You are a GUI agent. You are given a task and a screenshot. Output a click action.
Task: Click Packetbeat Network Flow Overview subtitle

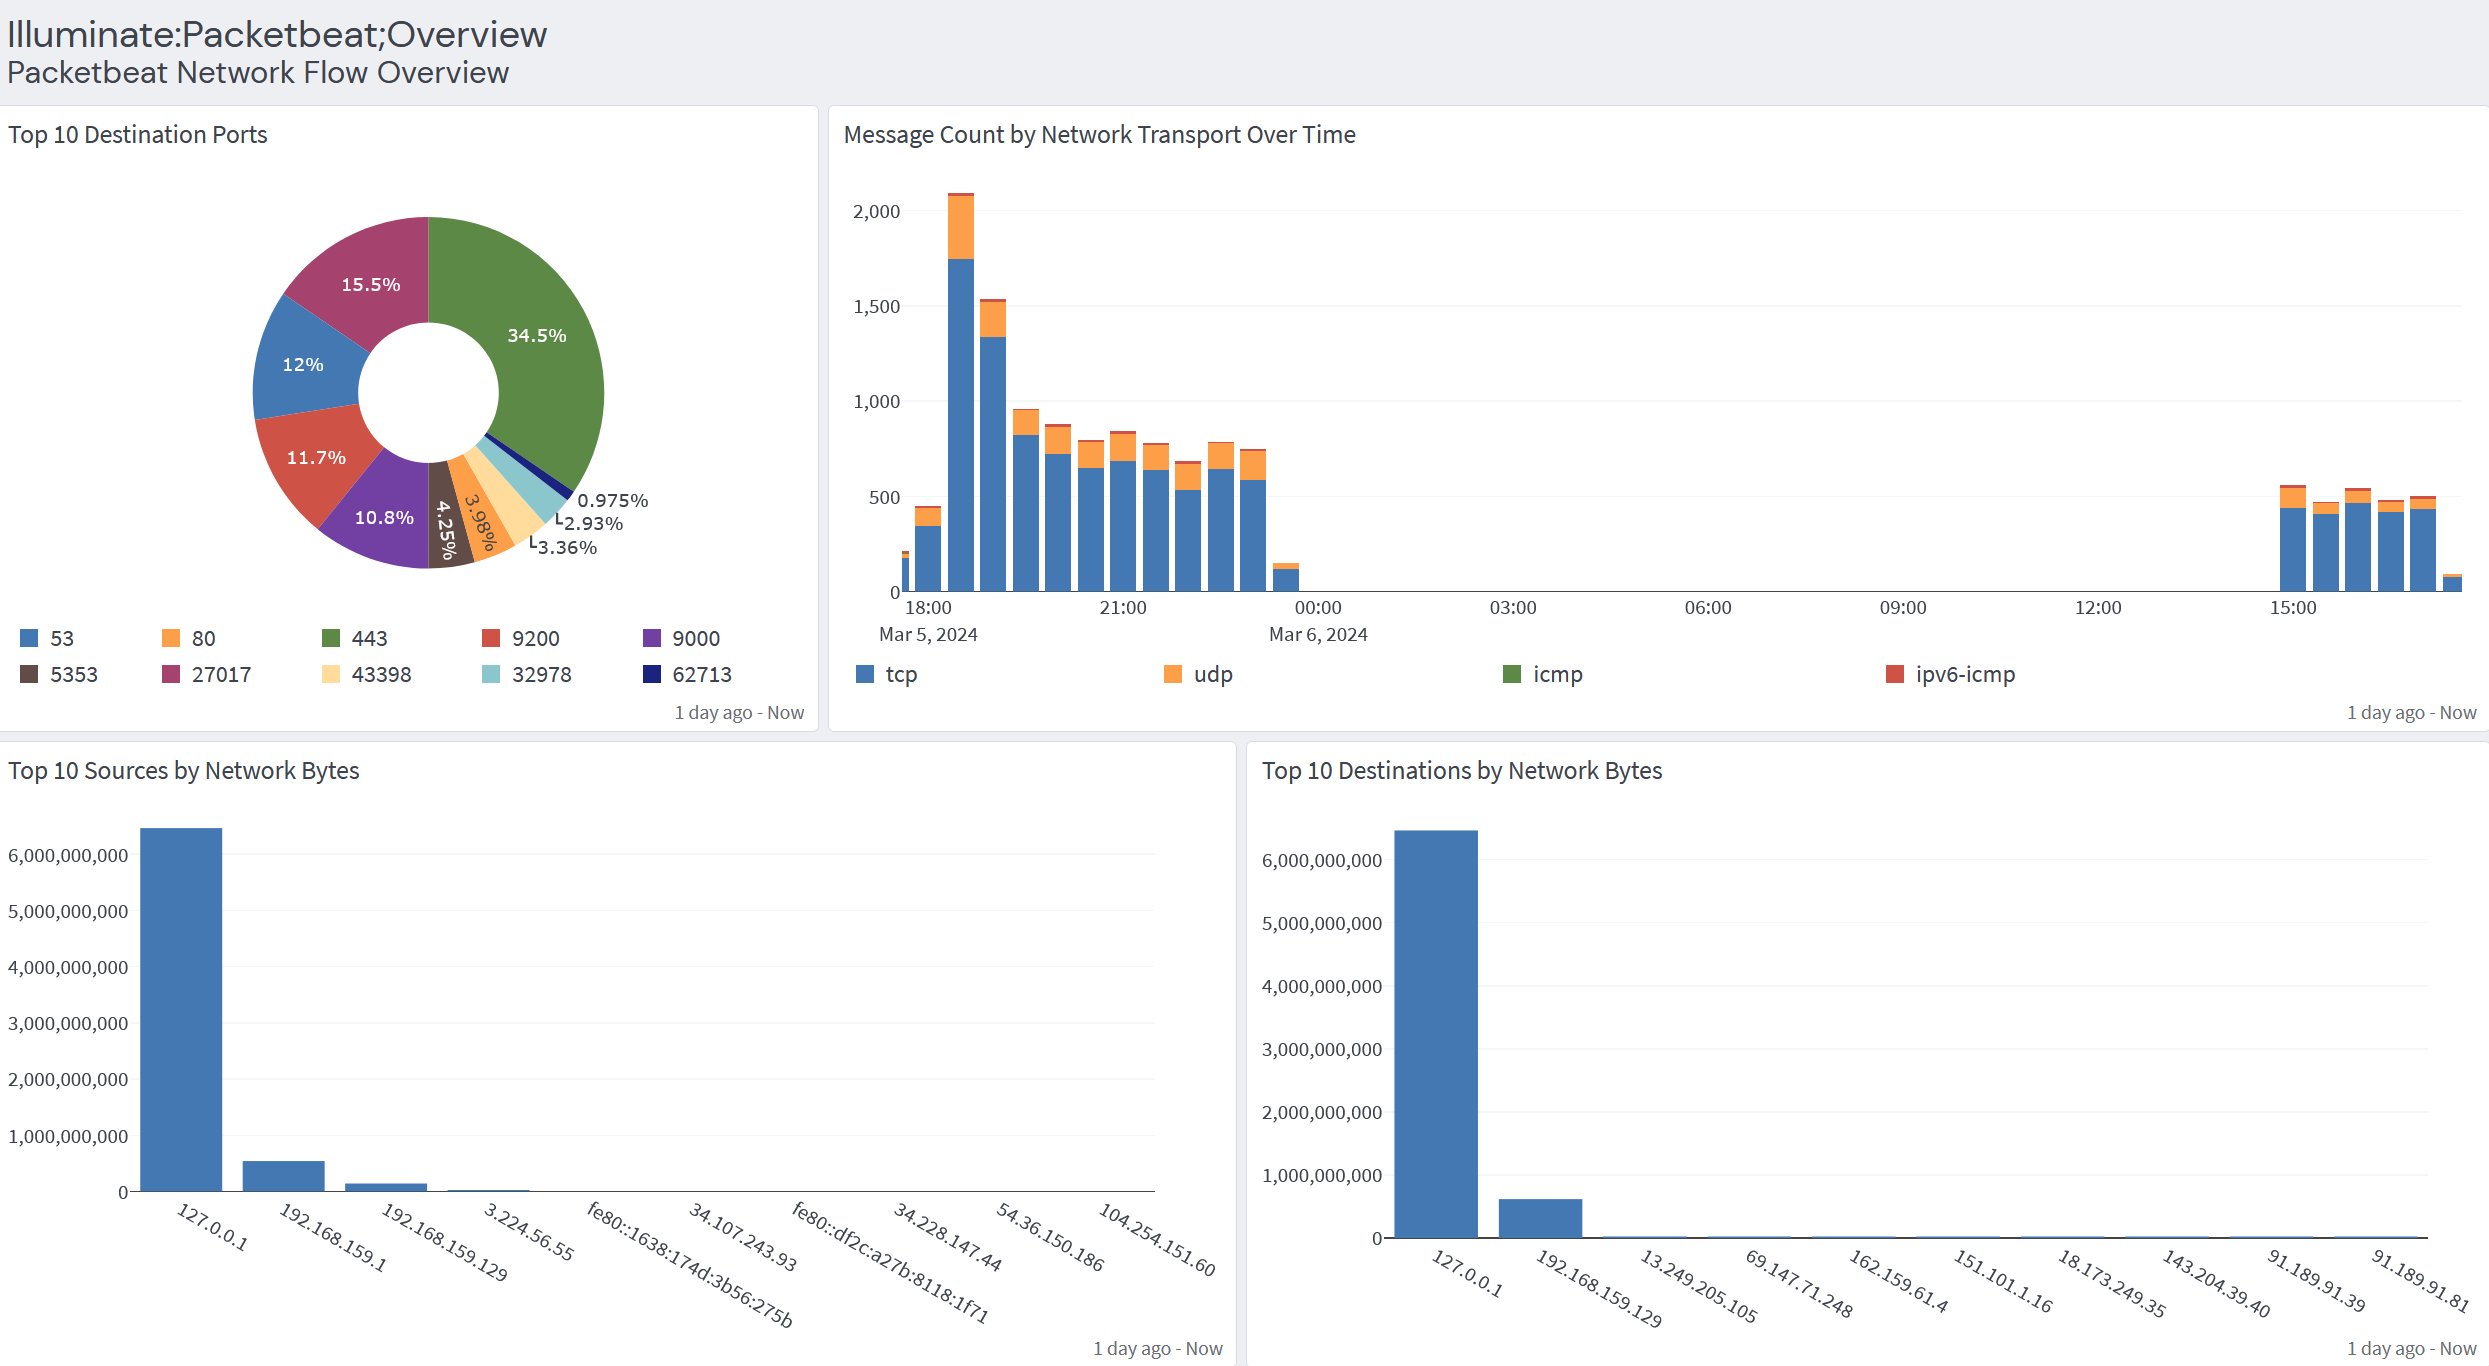point(258,72)
